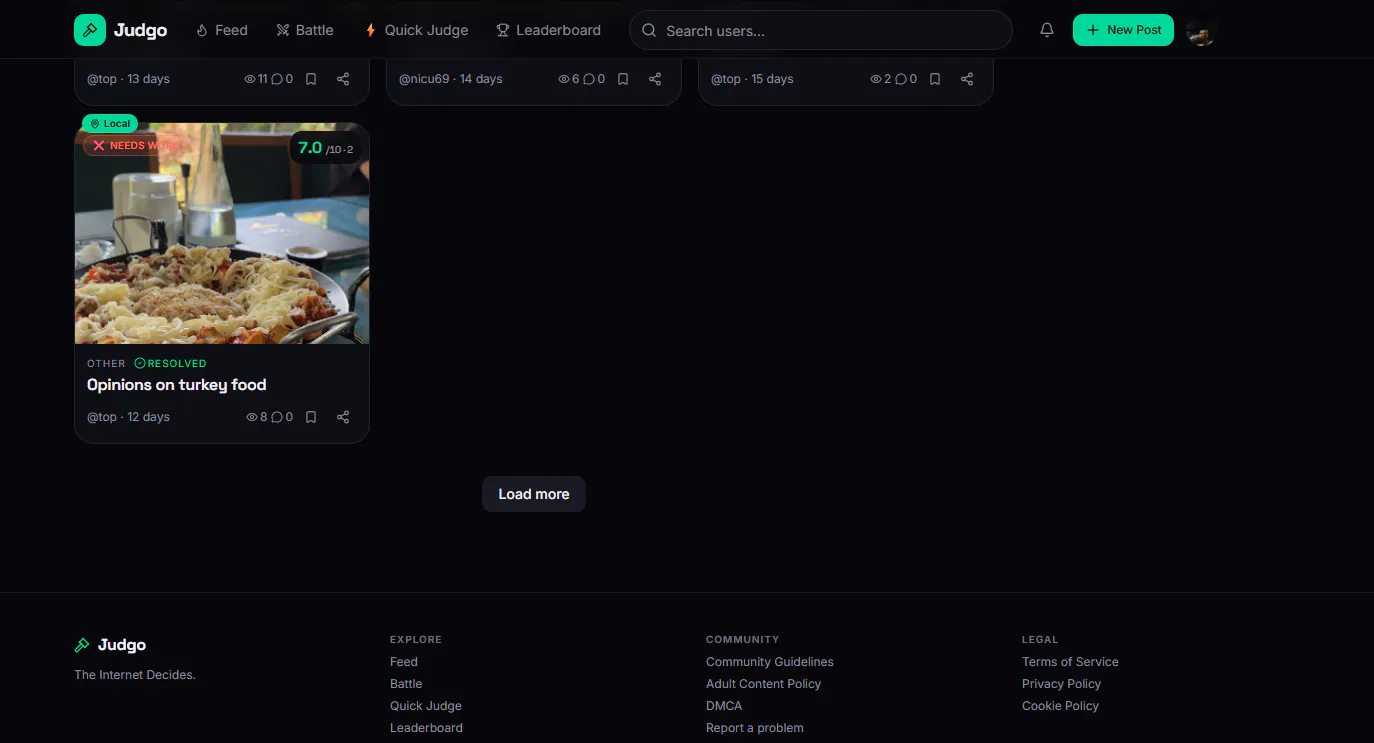Open the footer Battle link
Image resolution: width=1374 pixels, height=743 pixels.
pyautogui.click(x=406, y=684)
